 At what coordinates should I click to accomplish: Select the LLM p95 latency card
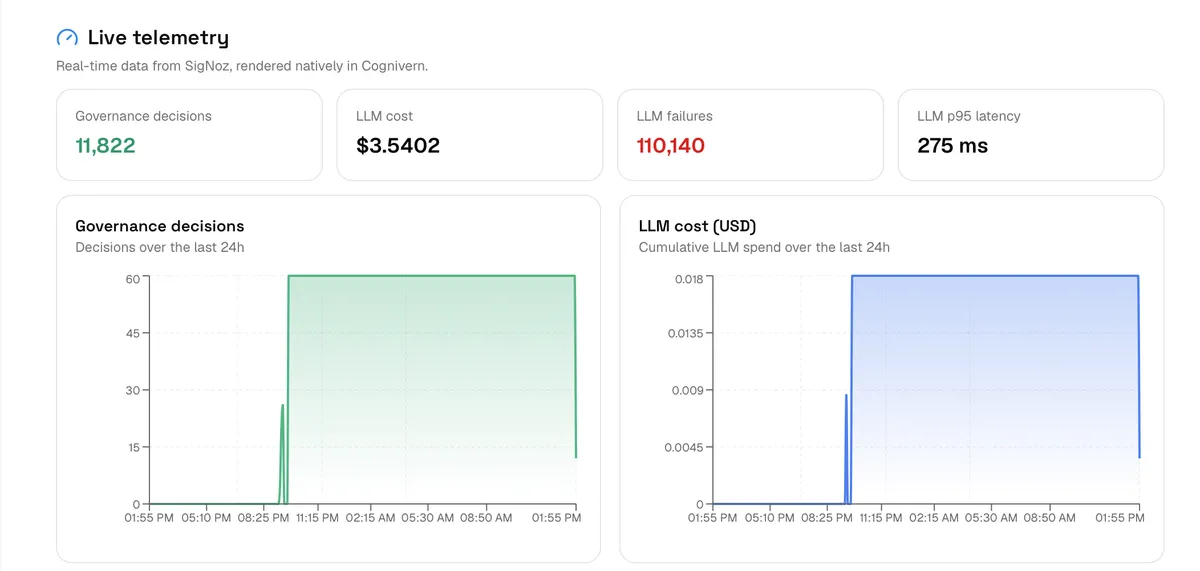point(1031,135)
